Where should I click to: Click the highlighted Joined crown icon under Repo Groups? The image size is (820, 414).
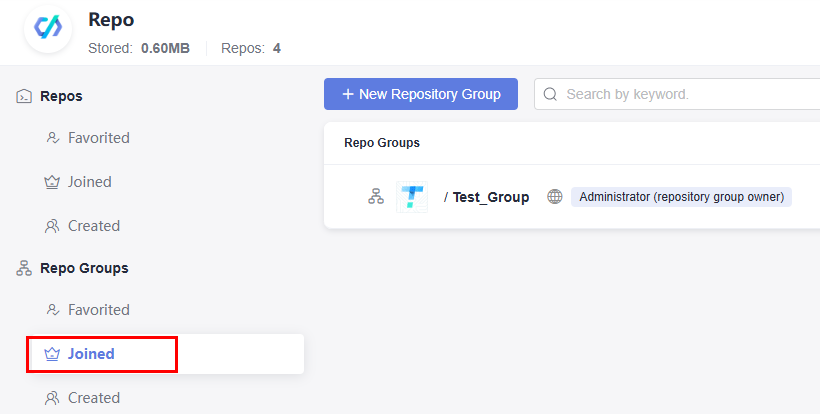52,354
